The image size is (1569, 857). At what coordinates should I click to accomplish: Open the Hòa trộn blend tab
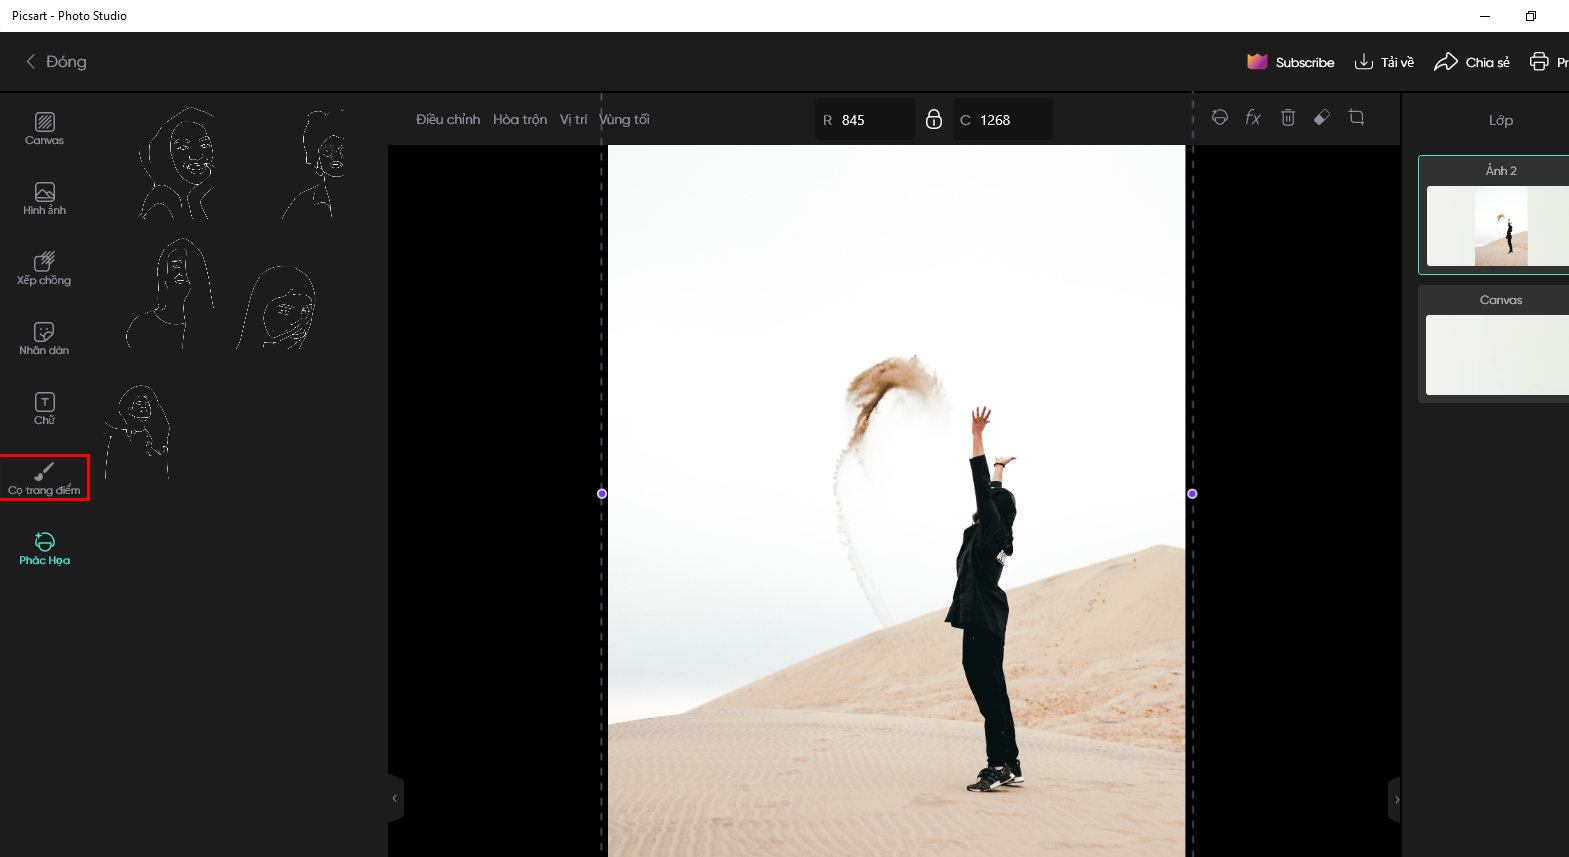tap(520, 119)
